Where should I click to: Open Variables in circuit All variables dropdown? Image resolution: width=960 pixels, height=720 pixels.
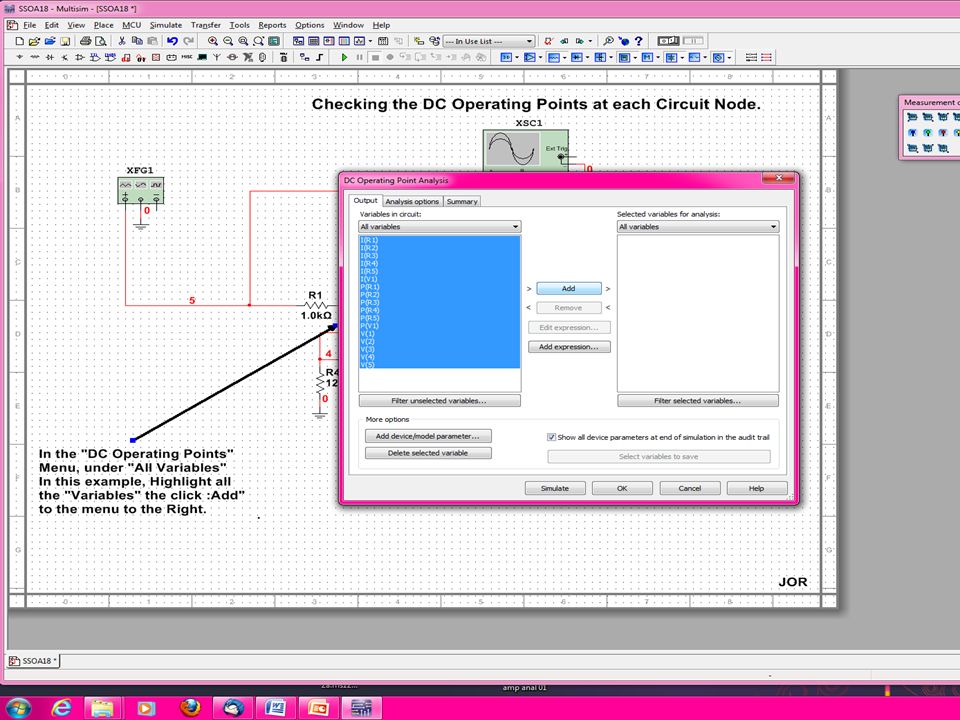(x=440, y=227)
